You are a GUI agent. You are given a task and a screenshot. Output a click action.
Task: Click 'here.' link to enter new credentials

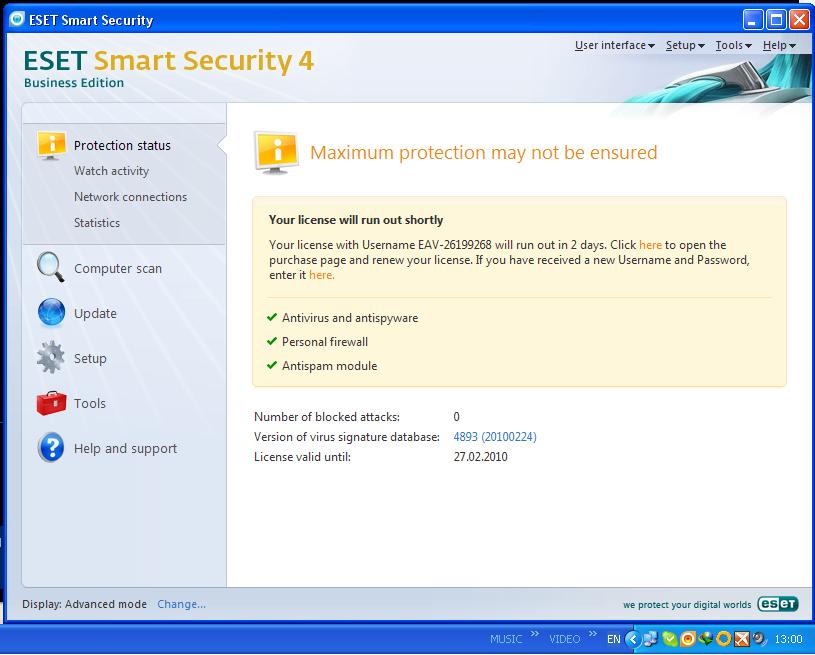322,275
